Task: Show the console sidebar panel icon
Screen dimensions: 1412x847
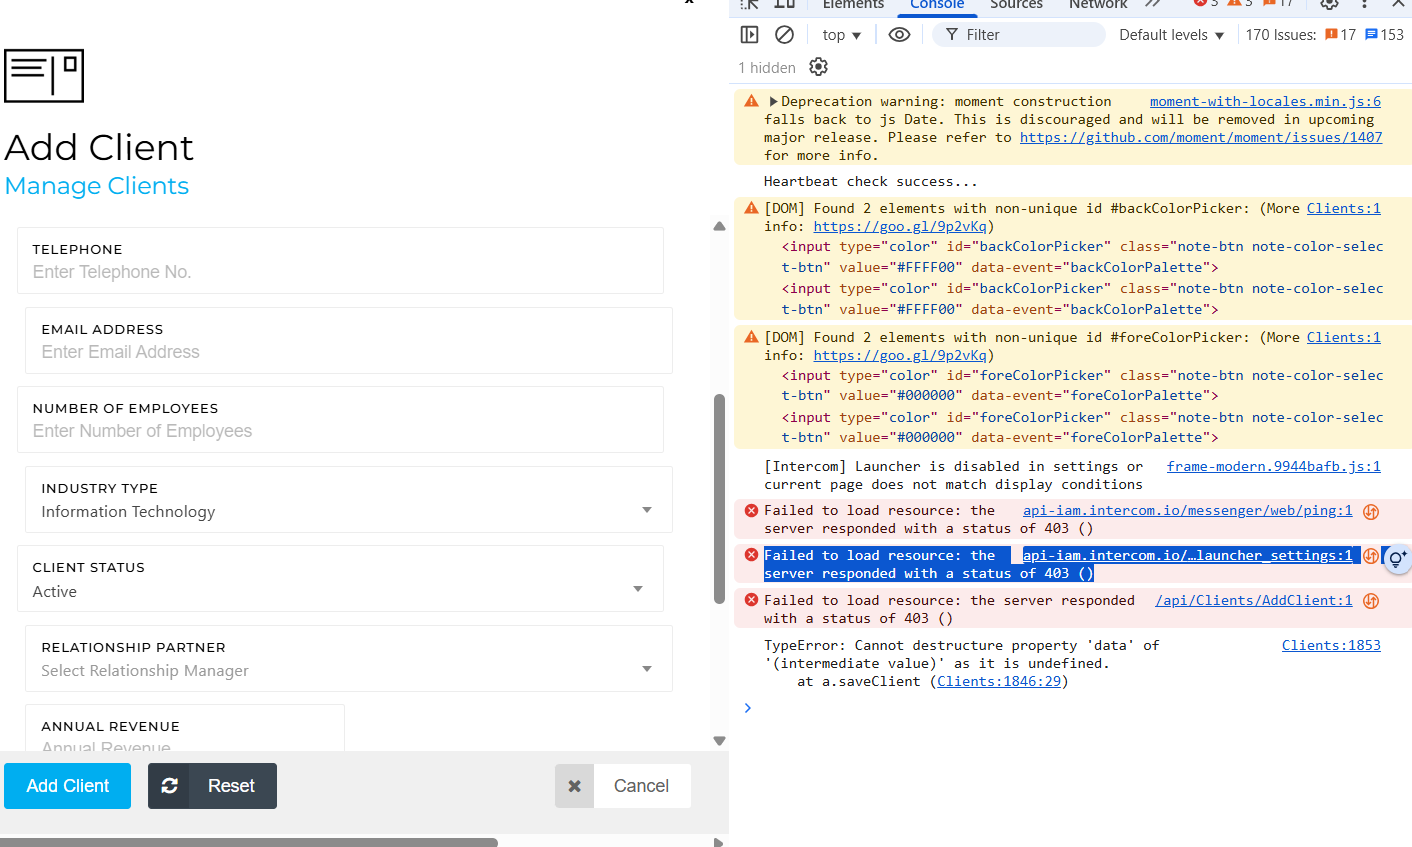Action: pos(749,35)
